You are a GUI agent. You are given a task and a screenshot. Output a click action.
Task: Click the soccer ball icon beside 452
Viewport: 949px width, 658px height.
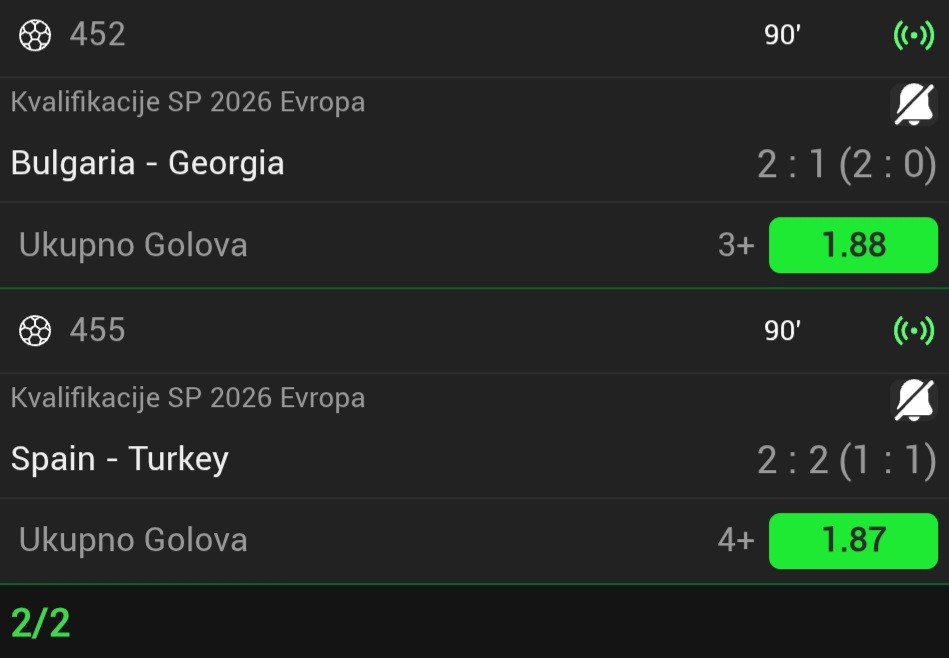pos(35,35)
